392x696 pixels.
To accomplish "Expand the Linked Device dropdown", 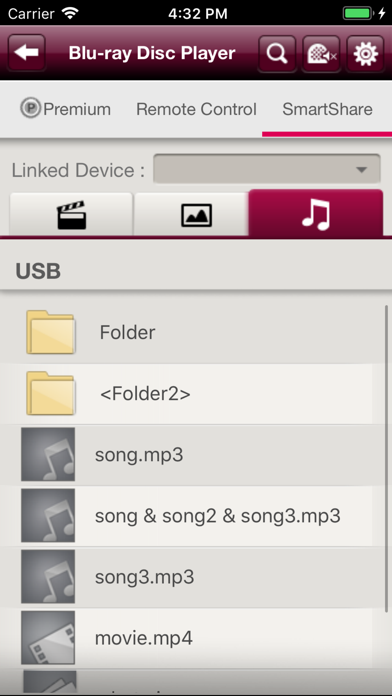I will [266, 169].
